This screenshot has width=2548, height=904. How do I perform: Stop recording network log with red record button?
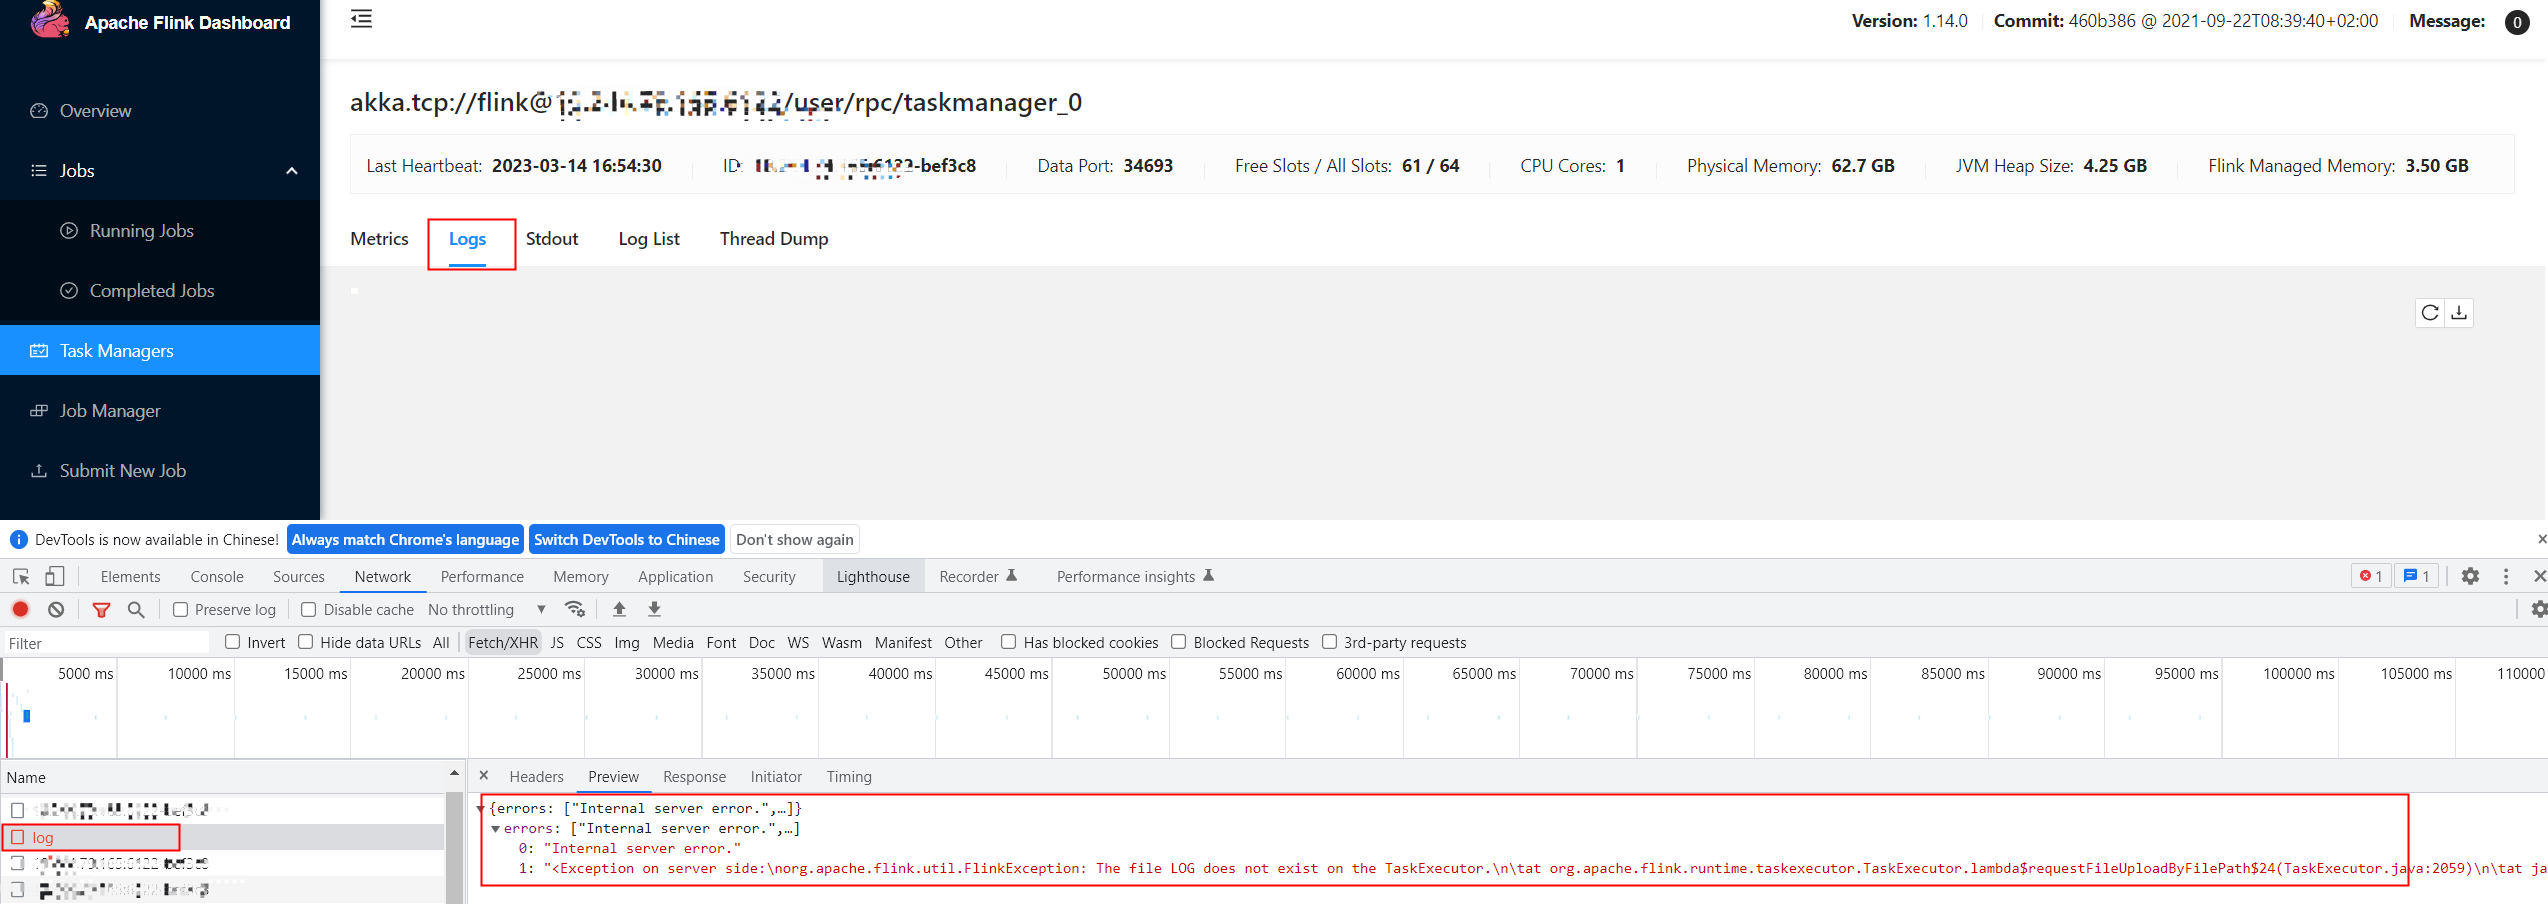click(20, 609)
